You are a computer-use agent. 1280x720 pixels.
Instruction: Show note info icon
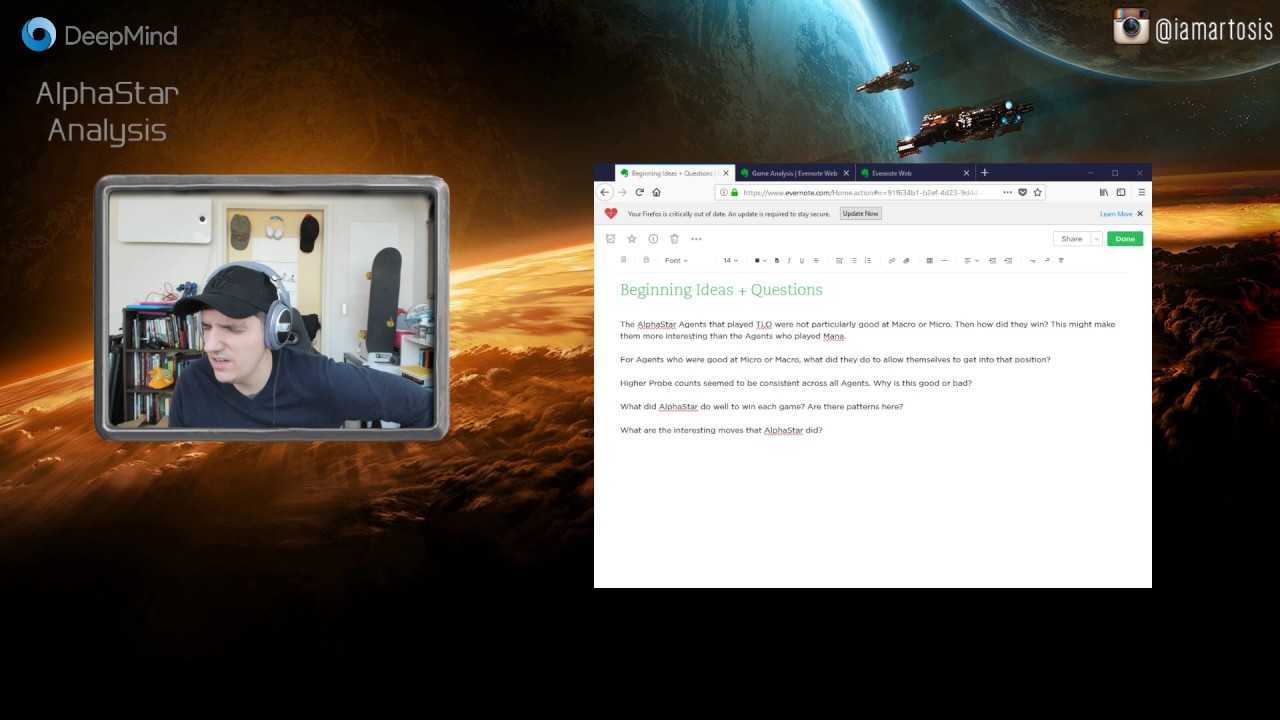pyautogui.click(x=653, y=239)
